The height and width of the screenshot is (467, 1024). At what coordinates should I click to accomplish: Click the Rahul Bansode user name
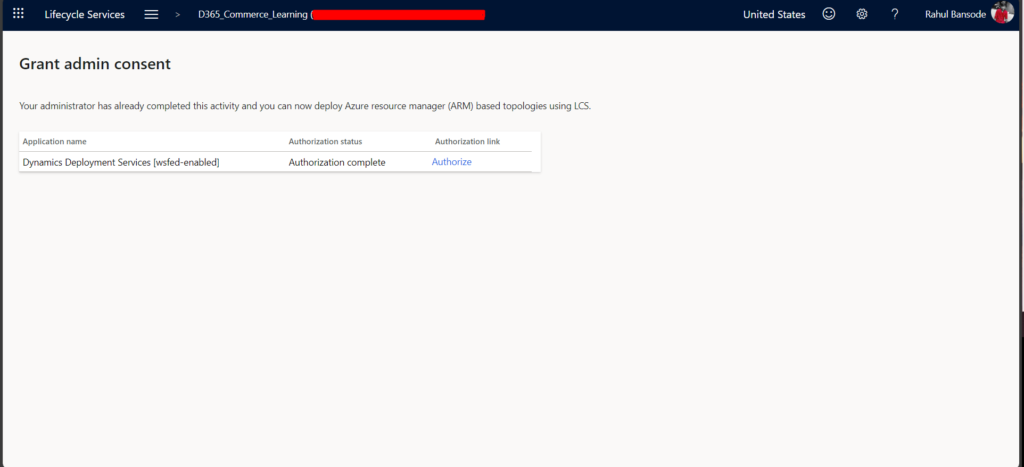tap(955, 14)
